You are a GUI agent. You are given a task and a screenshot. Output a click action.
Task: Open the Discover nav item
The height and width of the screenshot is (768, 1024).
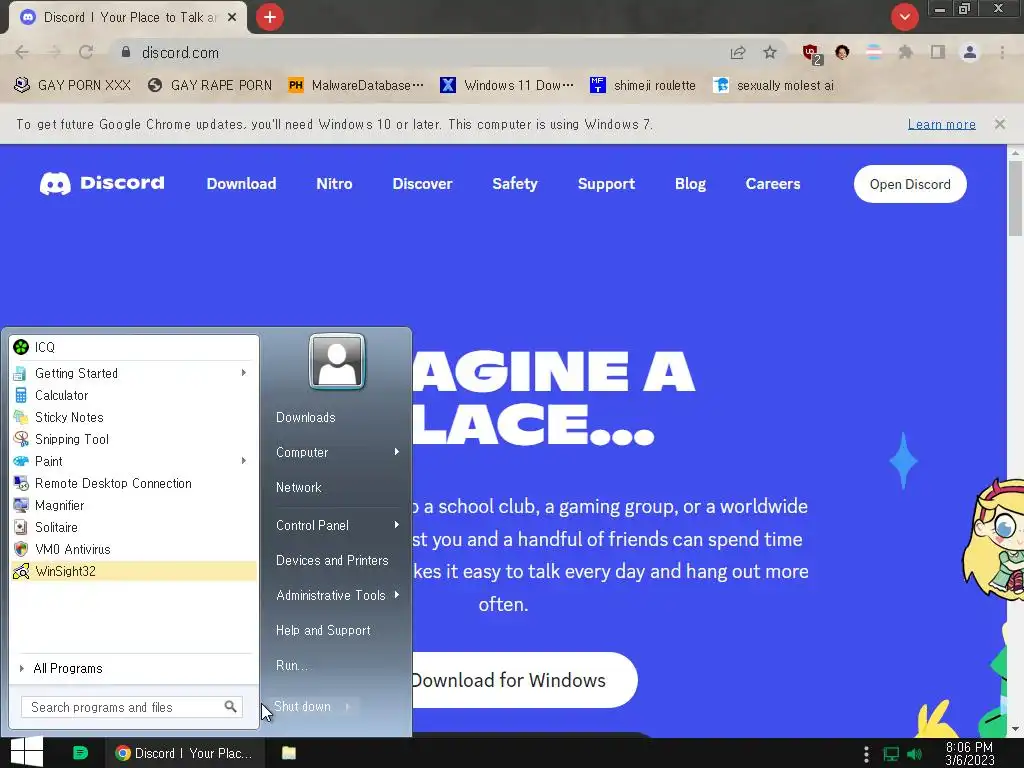point(422,184)
